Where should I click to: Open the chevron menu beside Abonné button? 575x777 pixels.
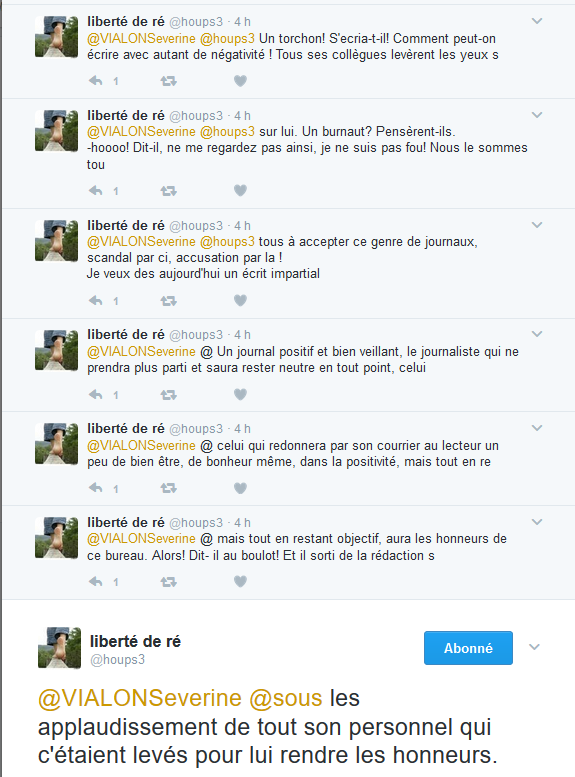click(x=534, y=647)
